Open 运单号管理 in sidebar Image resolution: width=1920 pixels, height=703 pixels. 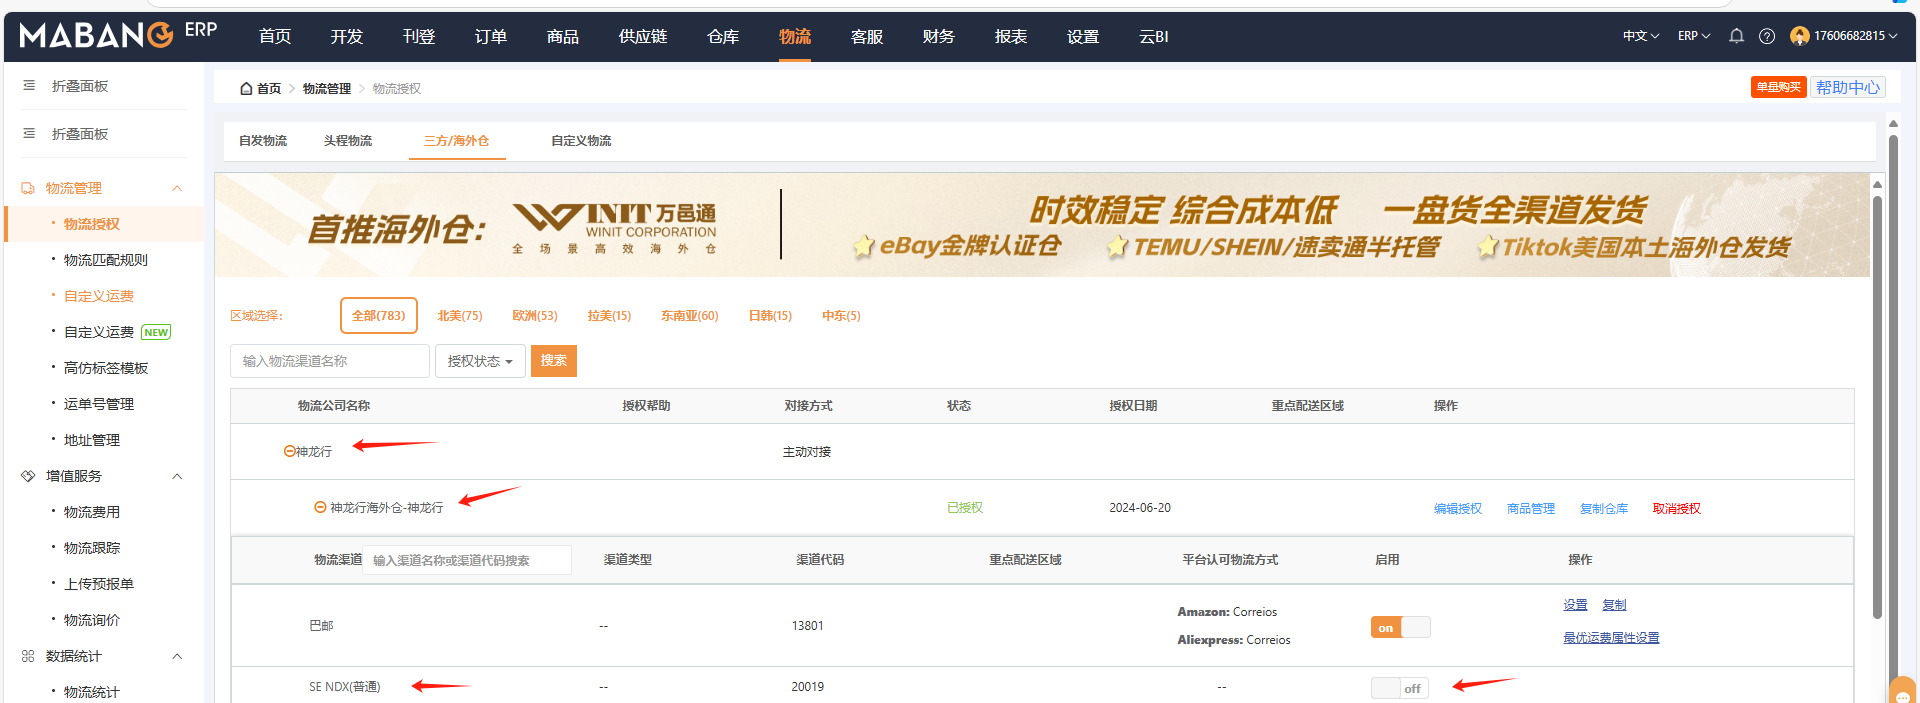click(99, 404)
